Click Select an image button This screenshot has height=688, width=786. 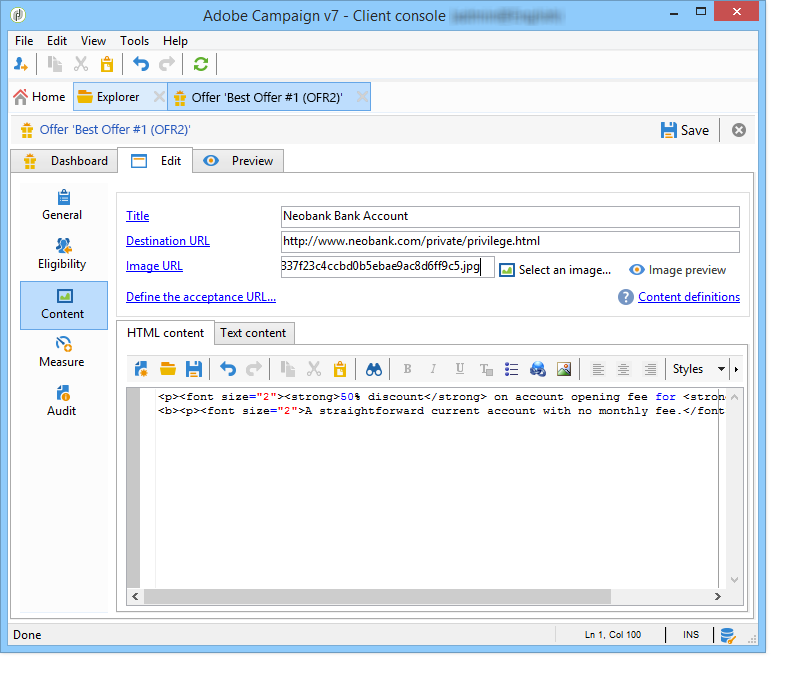[555, 270]
